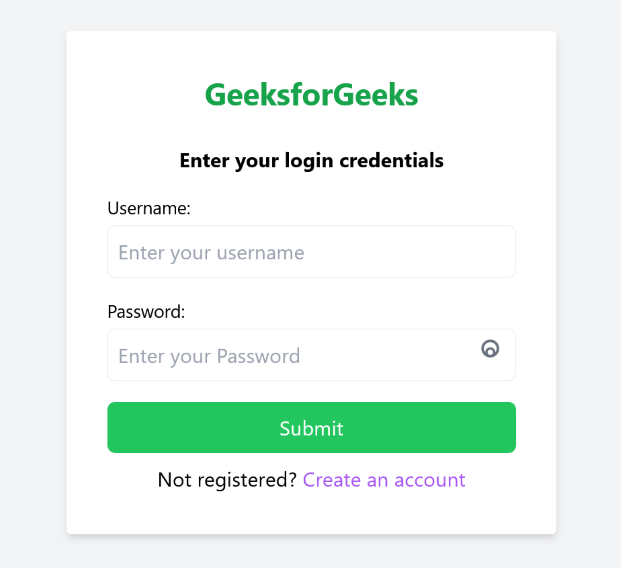Screen dimensions: 621x568
Task: Show the password using the eye icon
Action: (490, 349)
